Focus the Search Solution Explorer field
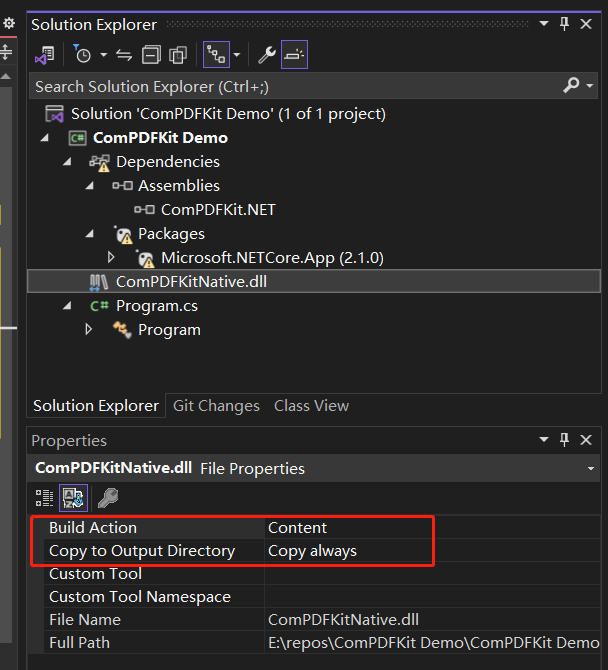 [295, 87]
